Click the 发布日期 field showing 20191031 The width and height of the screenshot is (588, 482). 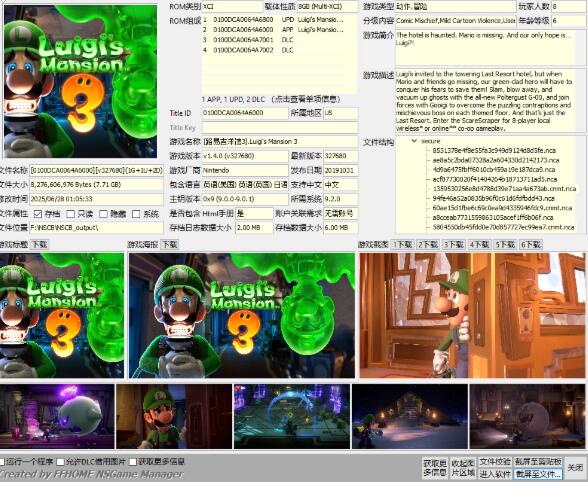click(340, 170)
